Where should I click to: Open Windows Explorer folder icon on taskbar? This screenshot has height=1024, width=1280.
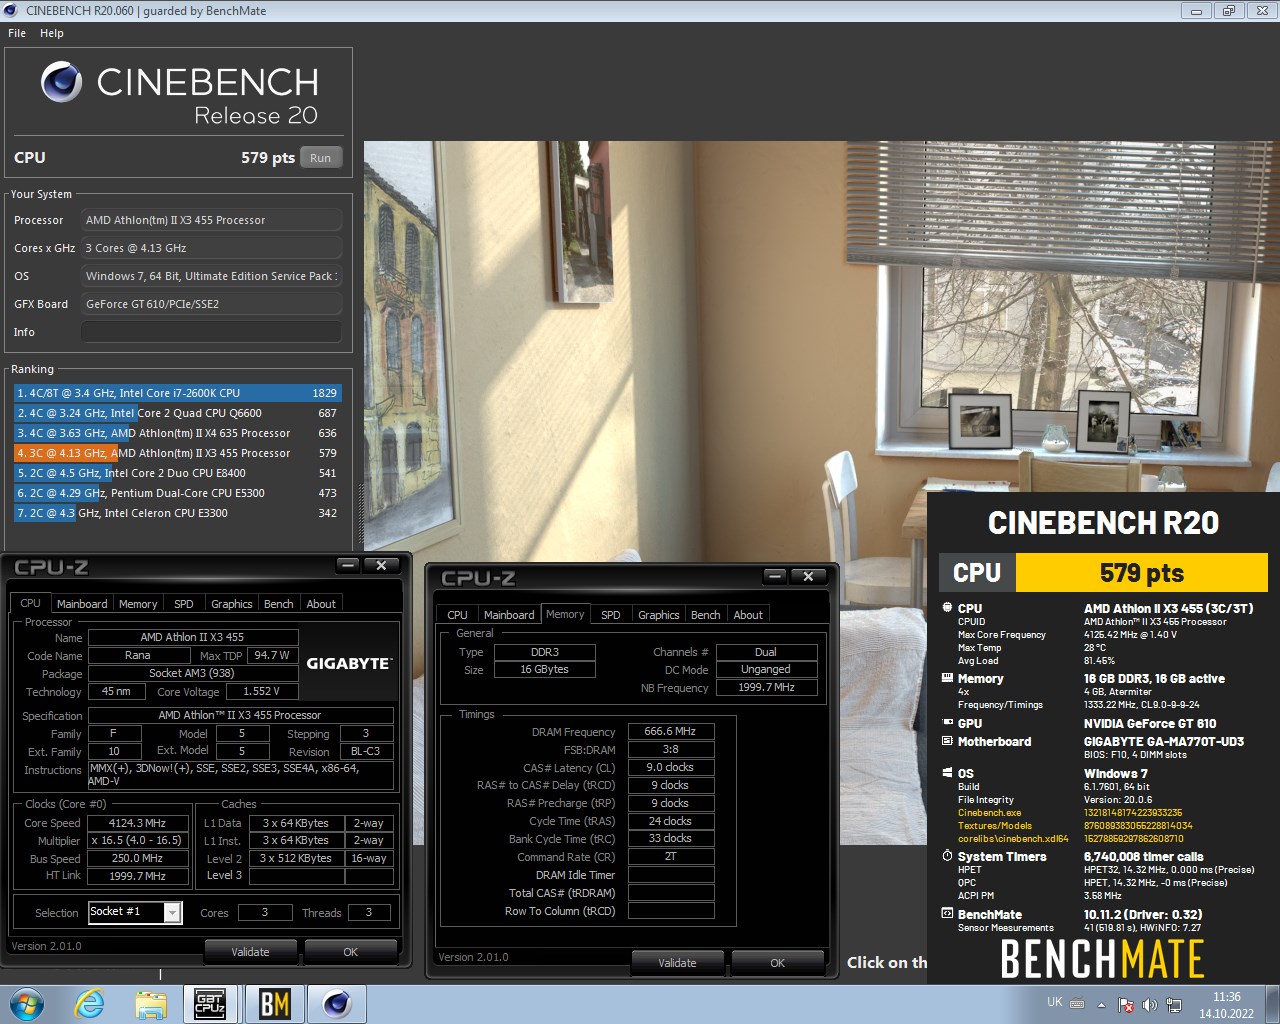coord(151,1004)
